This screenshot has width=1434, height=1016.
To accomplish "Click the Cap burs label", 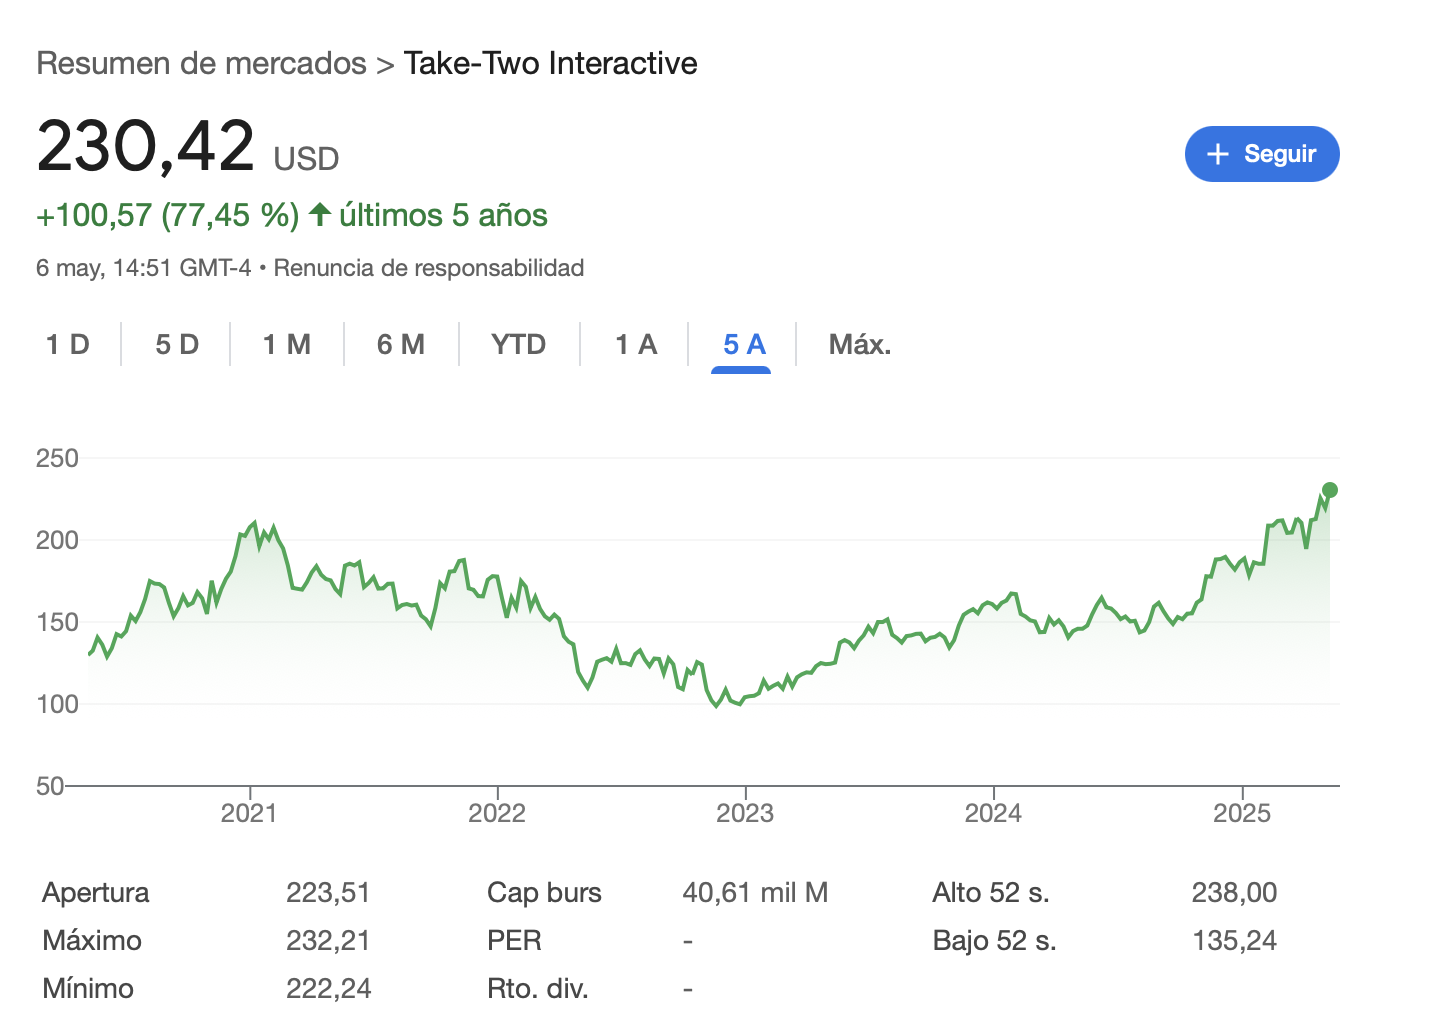I will 544,893.
